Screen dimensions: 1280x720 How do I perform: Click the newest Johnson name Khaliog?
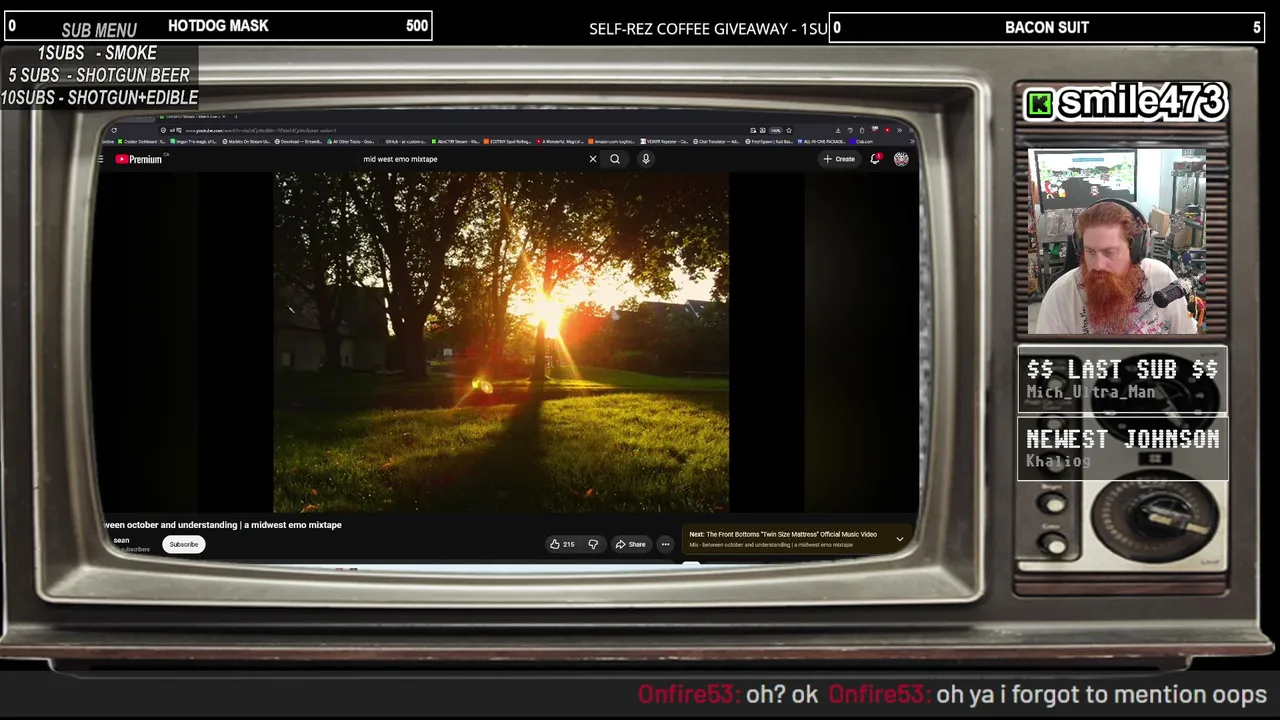pos(1058,462)
